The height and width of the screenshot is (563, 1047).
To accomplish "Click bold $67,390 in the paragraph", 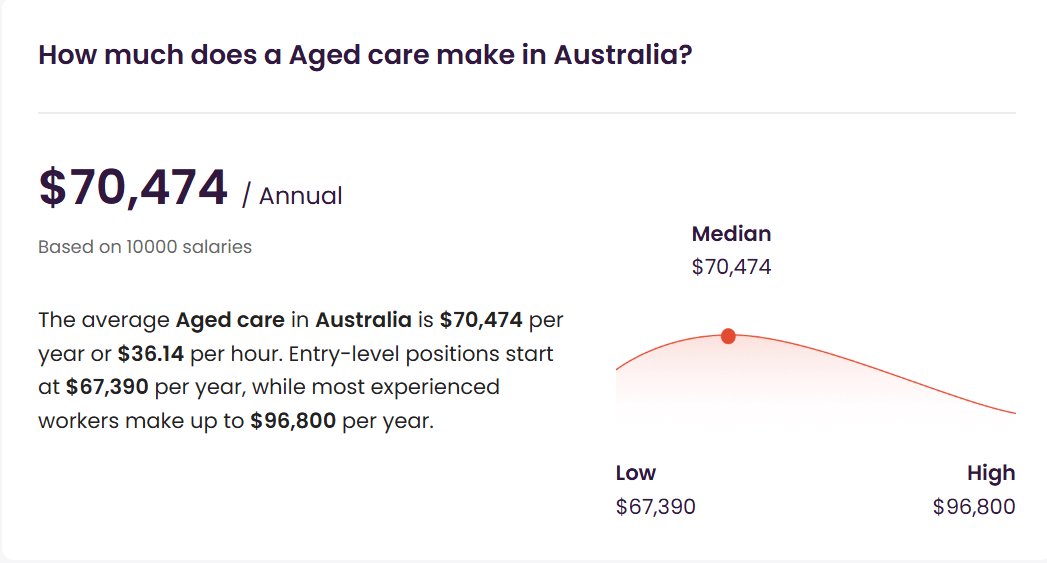I will (x=107, y=387).
